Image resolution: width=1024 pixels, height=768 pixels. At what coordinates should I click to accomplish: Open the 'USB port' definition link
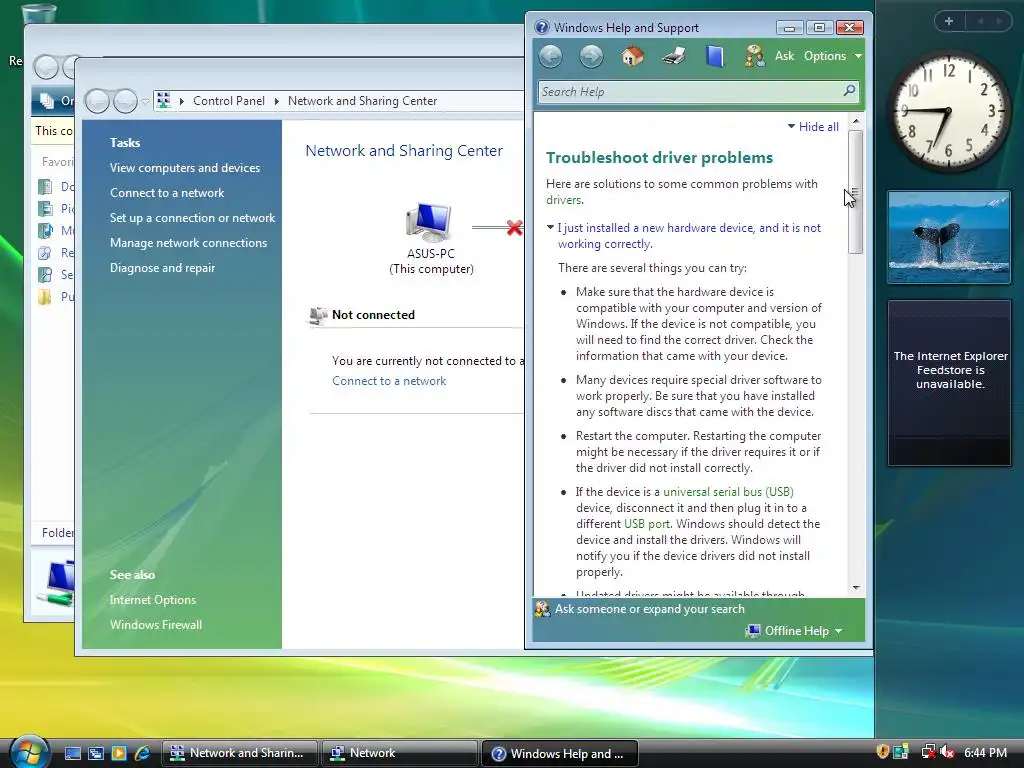point(647,524)
